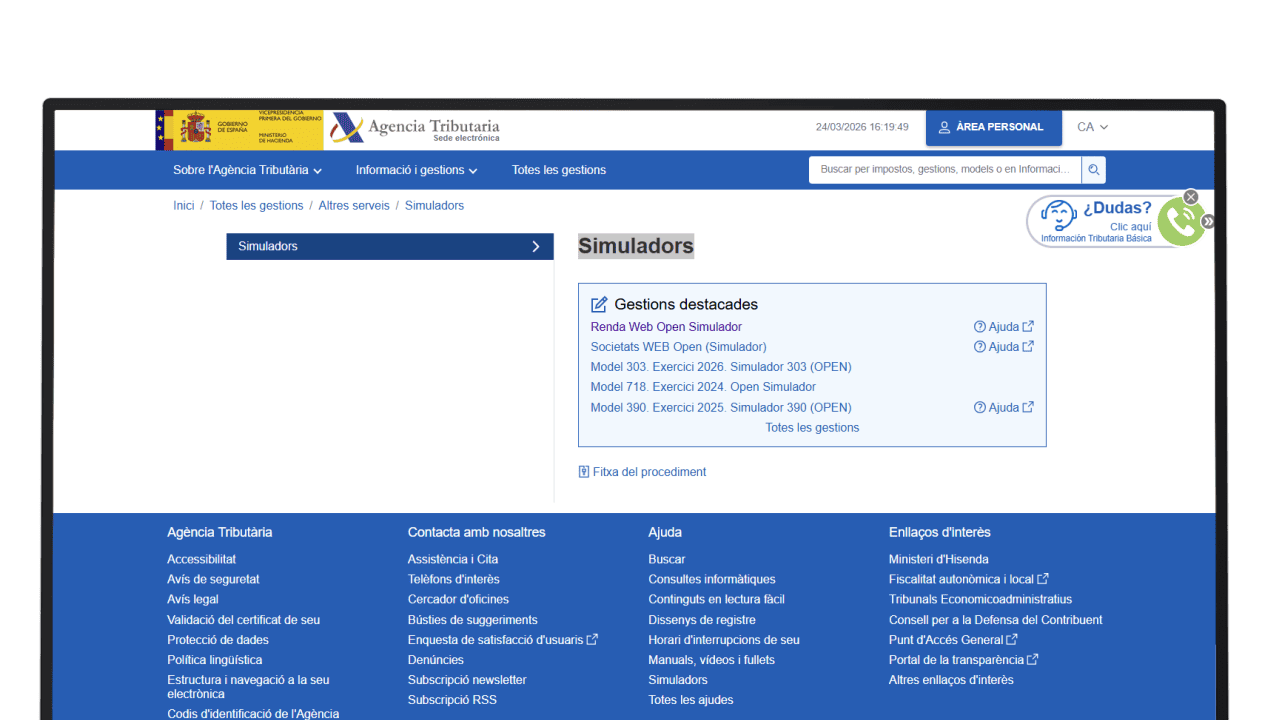The height and width of the screenshot is (720, 1280).
Task: Close the ¿Dudas? help widget
Action: 1190,197
